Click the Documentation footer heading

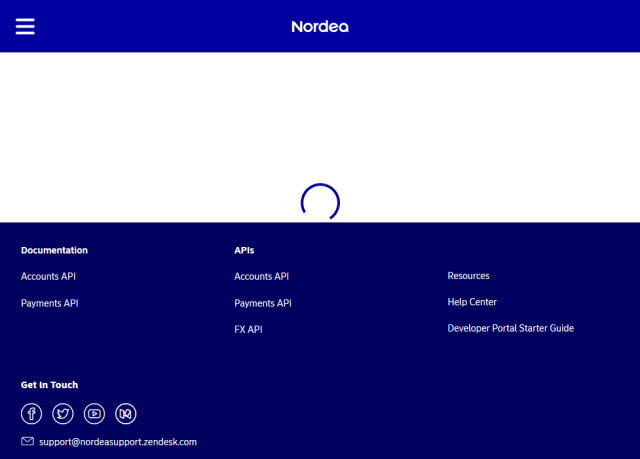point(54,250)
